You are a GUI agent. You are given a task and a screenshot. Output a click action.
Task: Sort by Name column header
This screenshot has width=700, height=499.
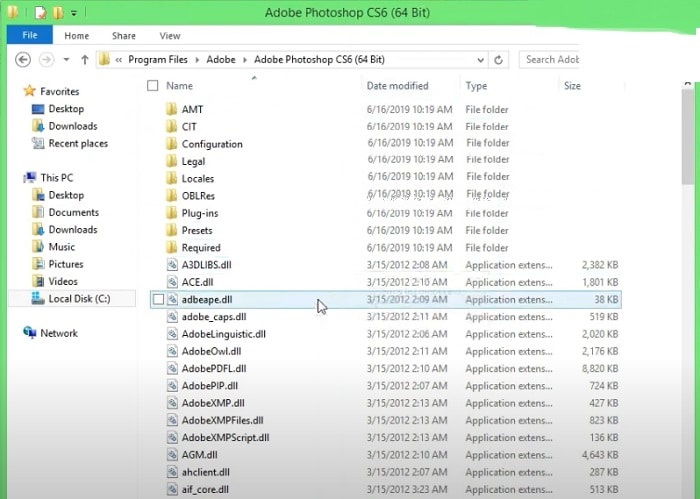tap(179, 86)
